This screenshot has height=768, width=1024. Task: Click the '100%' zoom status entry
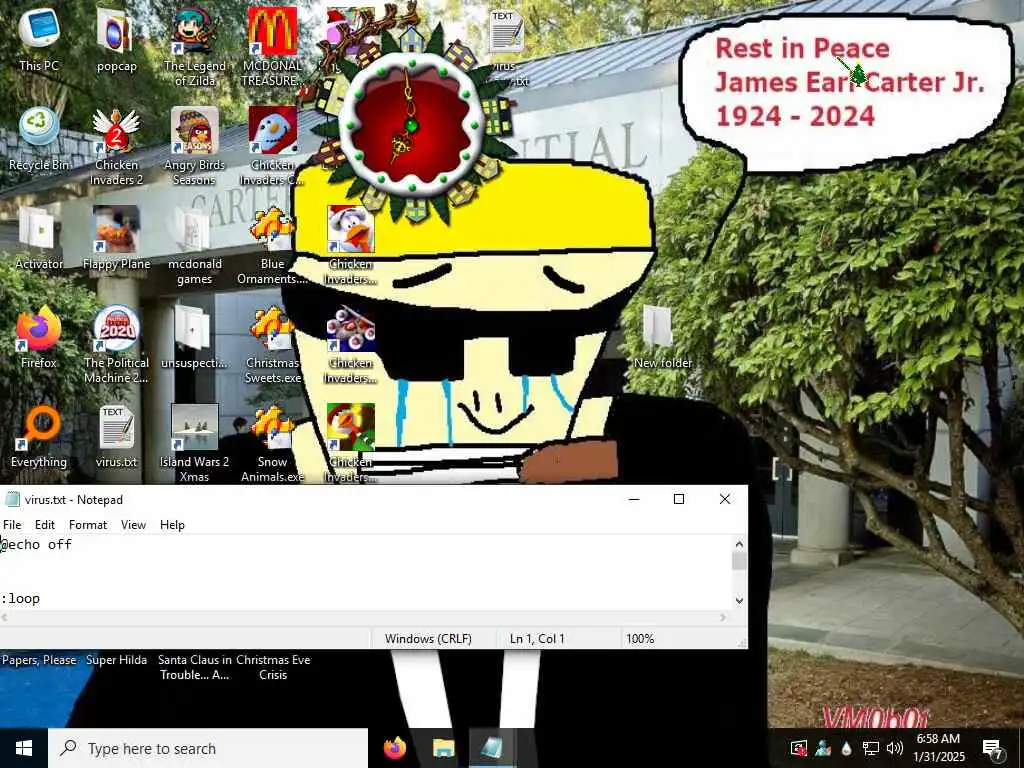tap(640, 639)
